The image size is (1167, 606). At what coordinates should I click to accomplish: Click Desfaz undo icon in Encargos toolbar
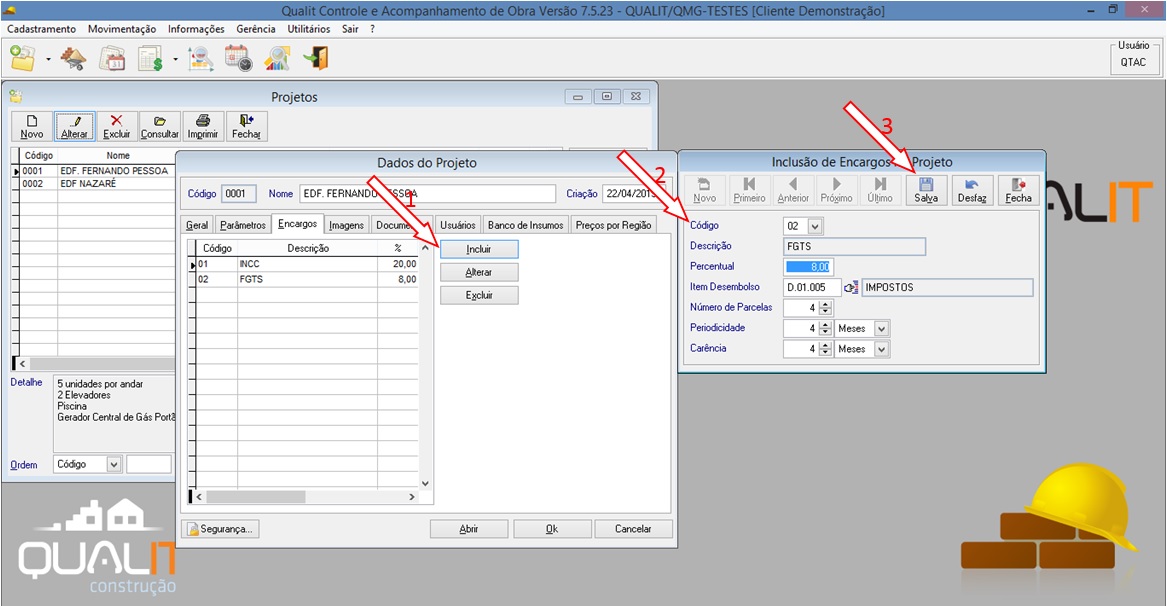click(972, 191)
